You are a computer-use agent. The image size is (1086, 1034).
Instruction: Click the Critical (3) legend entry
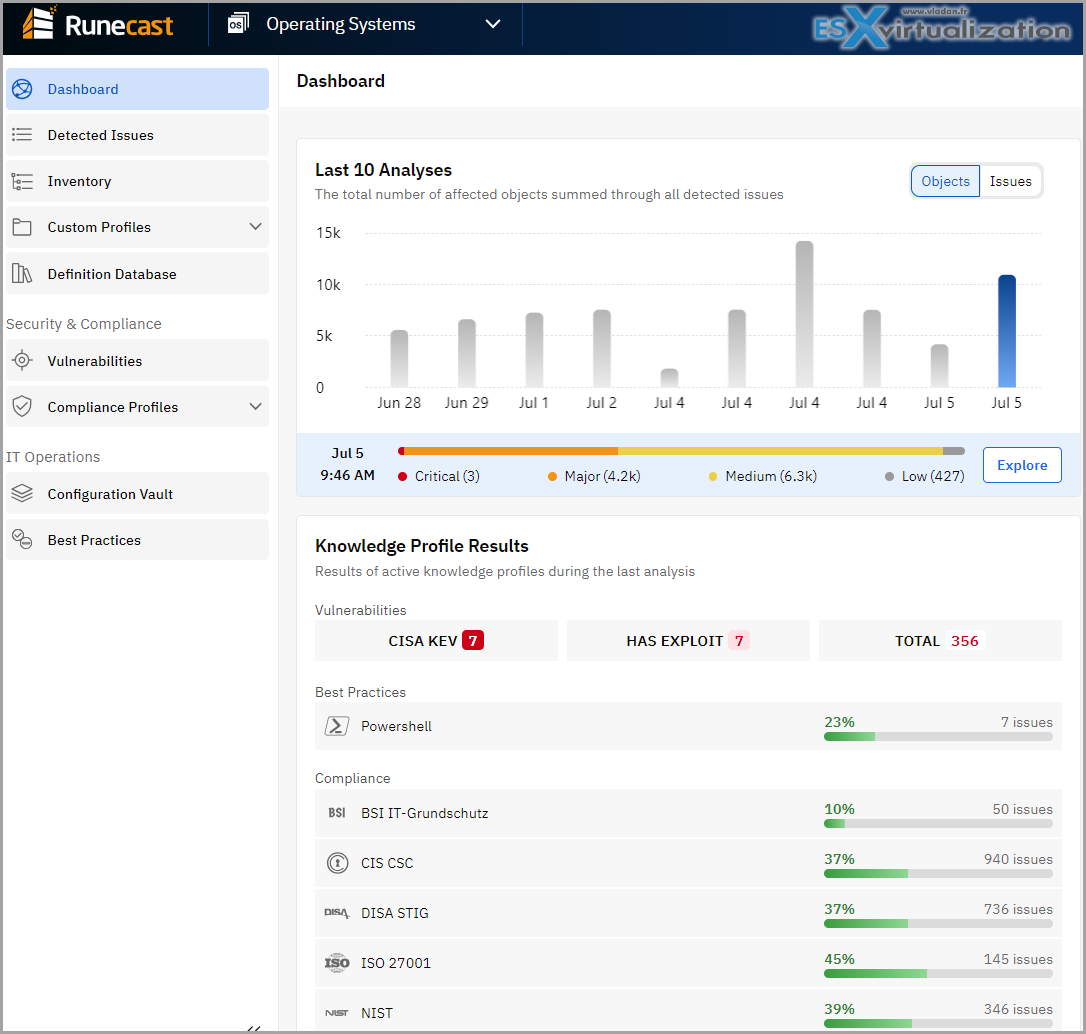point(439,476)
